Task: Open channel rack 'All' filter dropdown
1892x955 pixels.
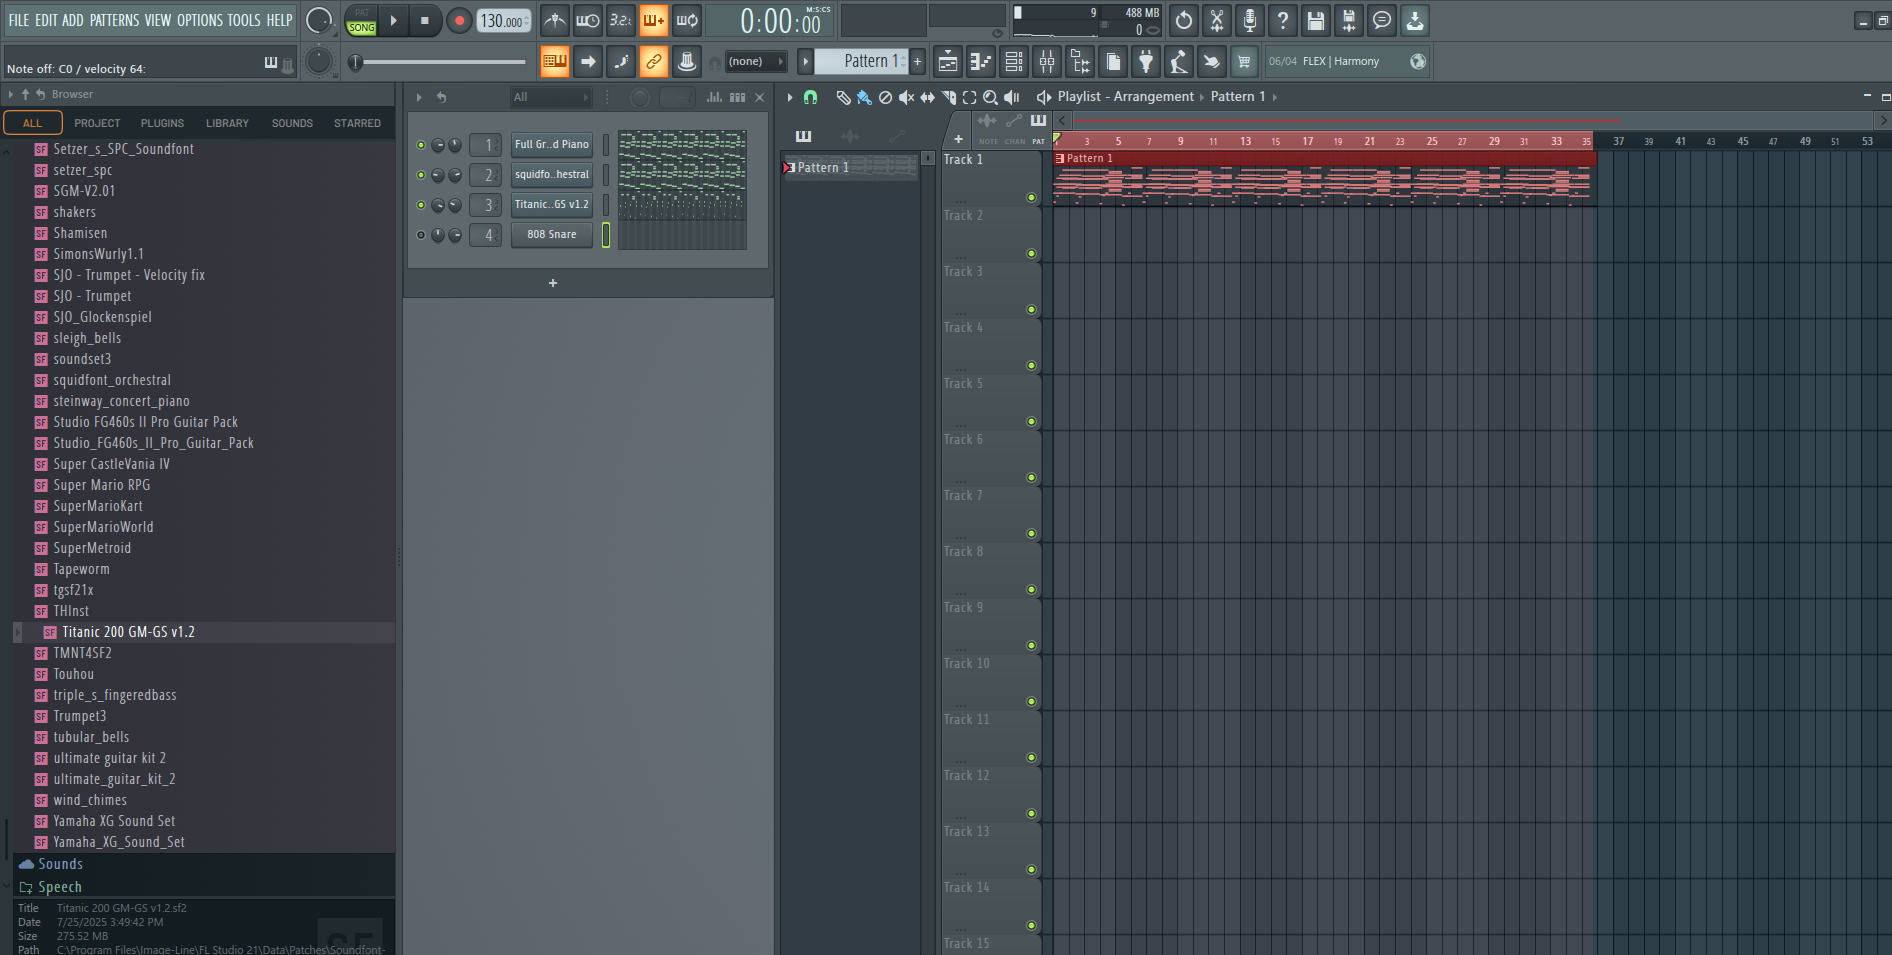Action: [x=551, y=97]
